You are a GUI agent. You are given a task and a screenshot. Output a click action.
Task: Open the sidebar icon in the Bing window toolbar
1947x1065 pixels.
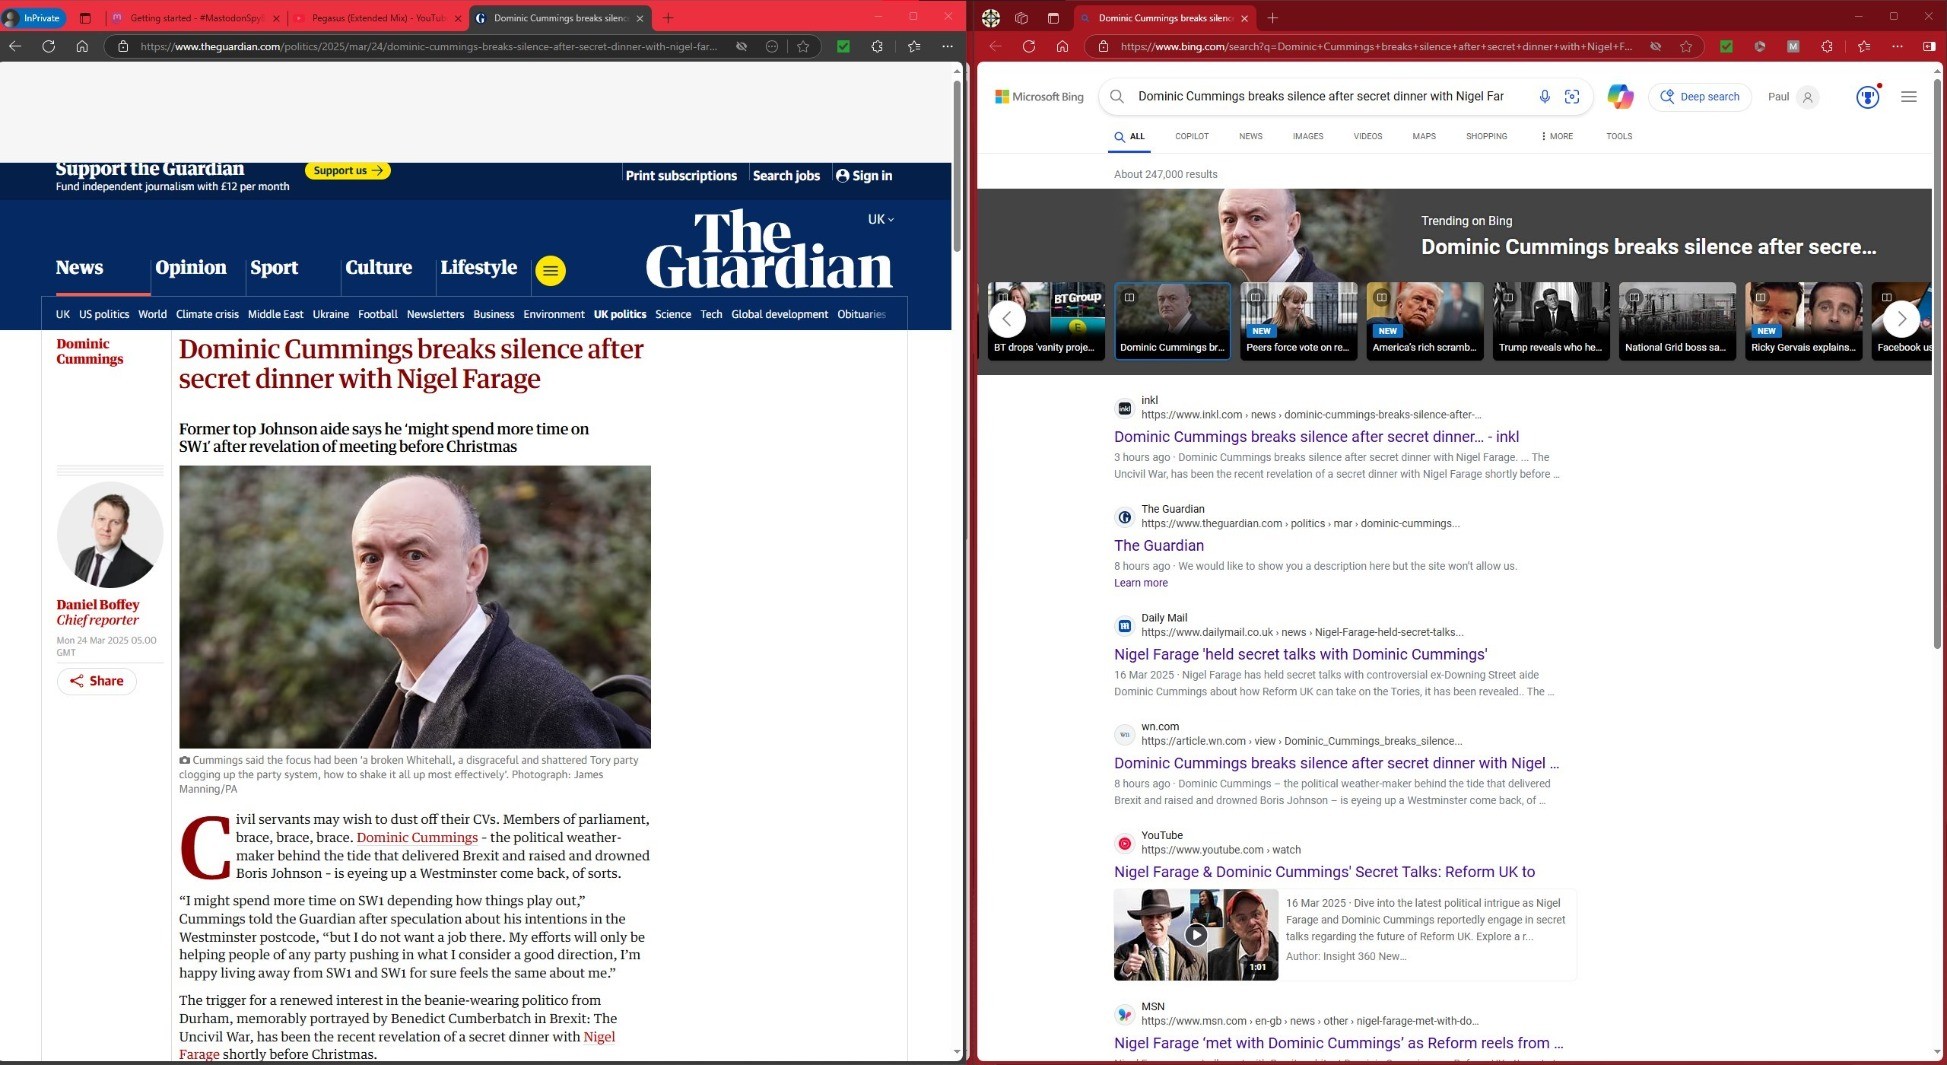(1930, 46)
